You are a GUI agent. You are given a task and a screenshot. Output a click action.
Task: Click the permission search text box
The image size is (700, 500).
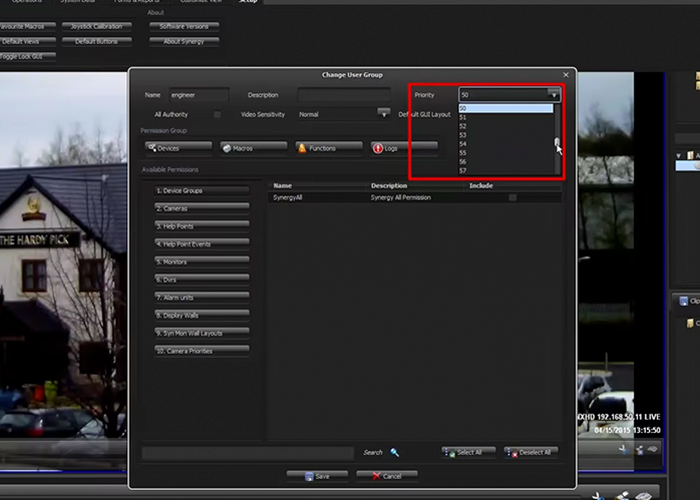[248, 453]
